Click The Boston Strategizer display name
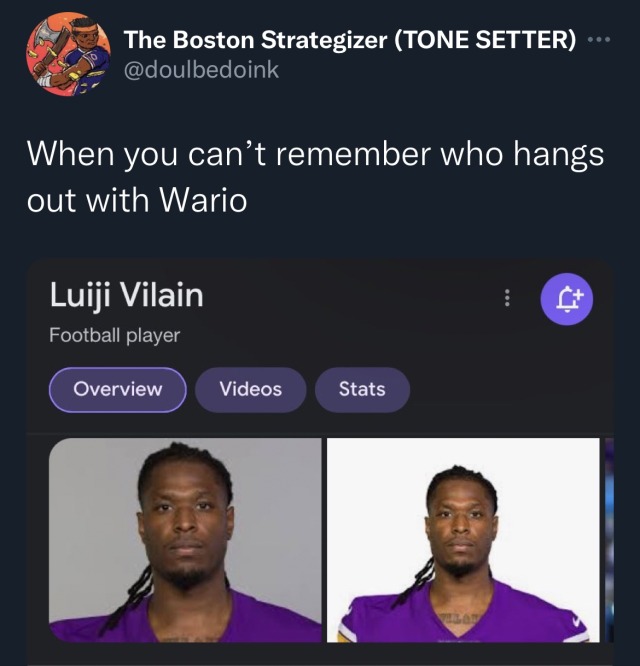Image resolution: width=640 pixels, height=666 pixels. click(350, 40)
